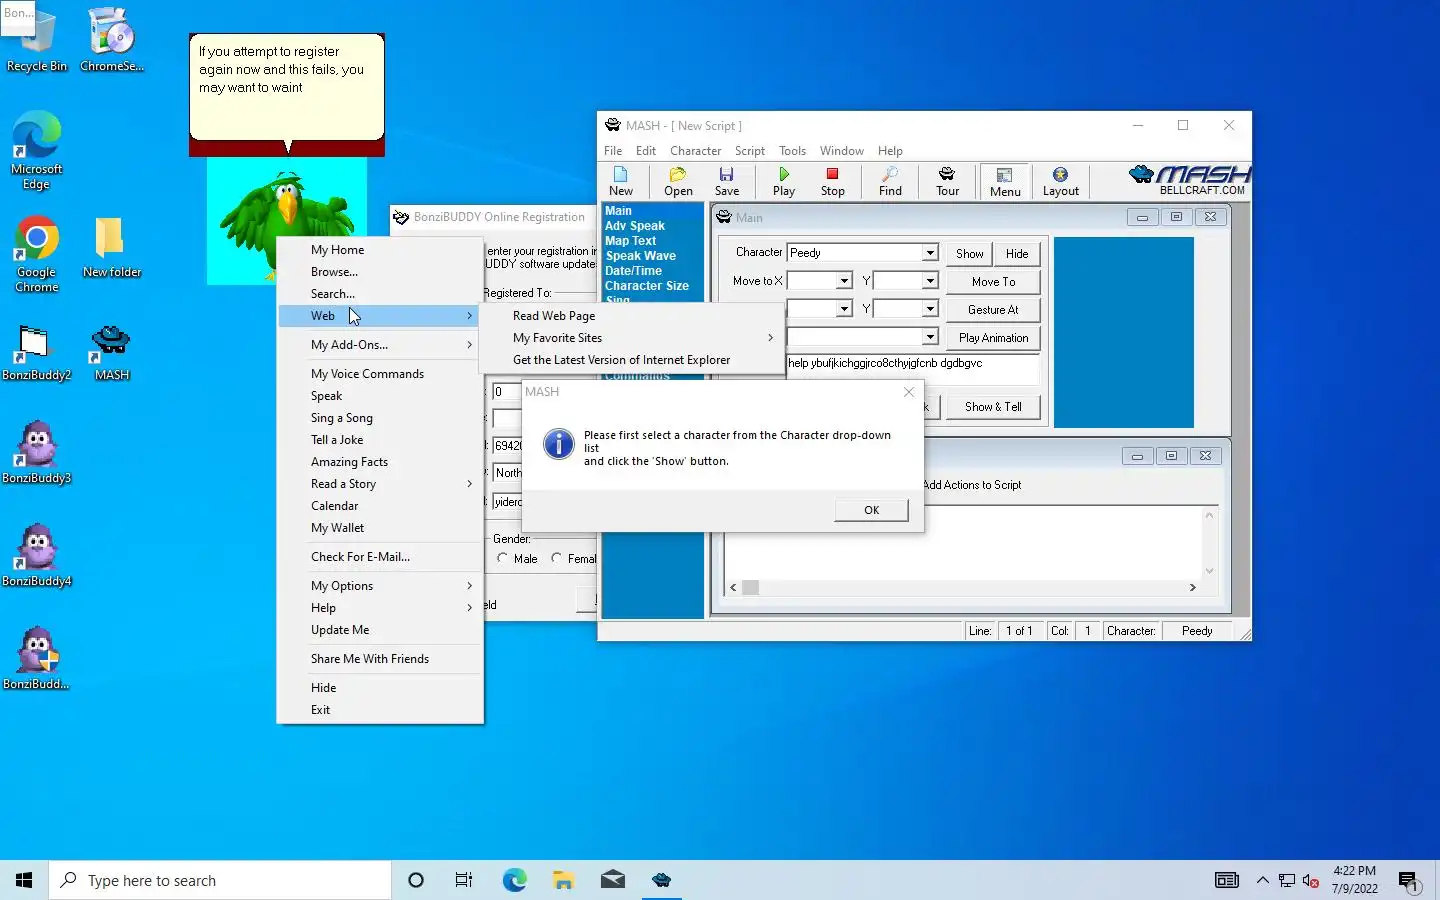Click the Gesture At button
The height and width of the screenshot is (900, 1440).
[x=993, y=310]
